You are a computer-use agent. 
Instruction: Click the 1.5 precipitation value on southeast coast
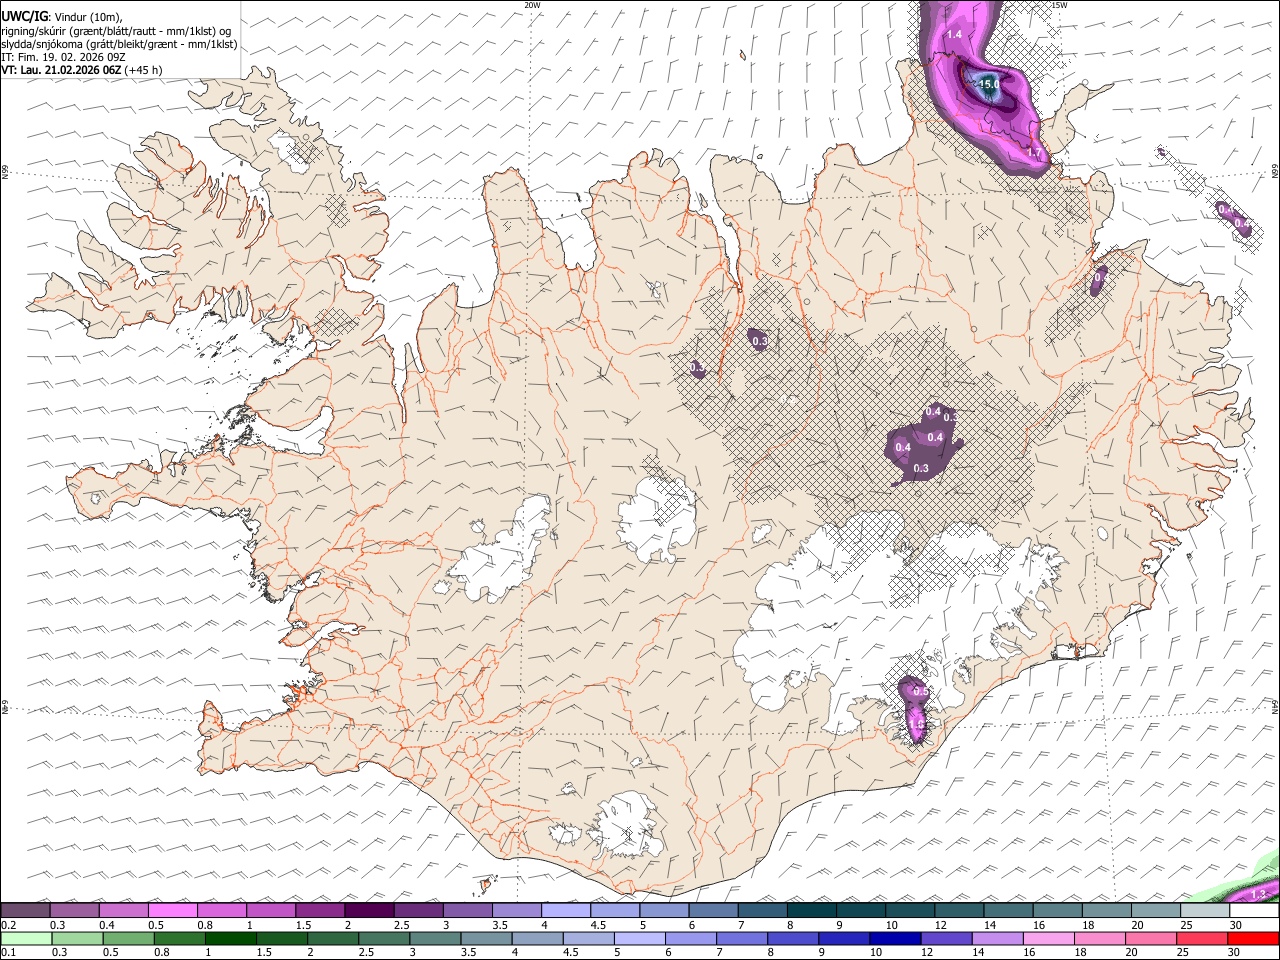tap(917, 724)
